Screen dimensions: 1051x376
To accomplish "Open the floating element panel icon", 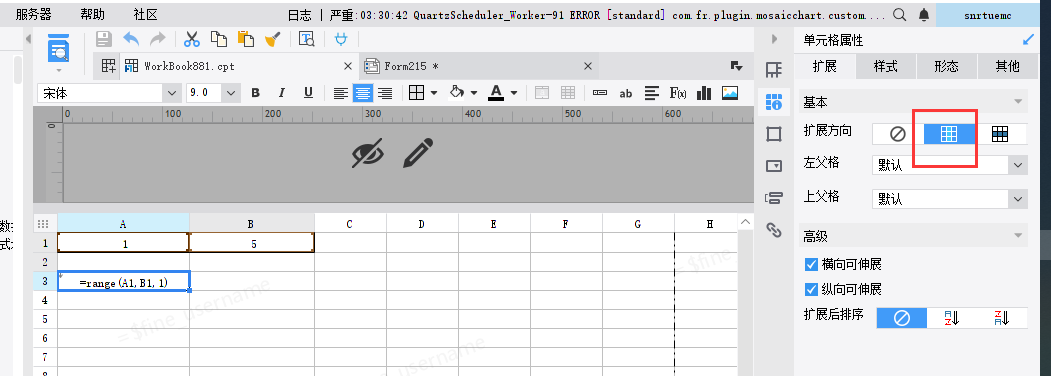I will [x=774, y=134].
